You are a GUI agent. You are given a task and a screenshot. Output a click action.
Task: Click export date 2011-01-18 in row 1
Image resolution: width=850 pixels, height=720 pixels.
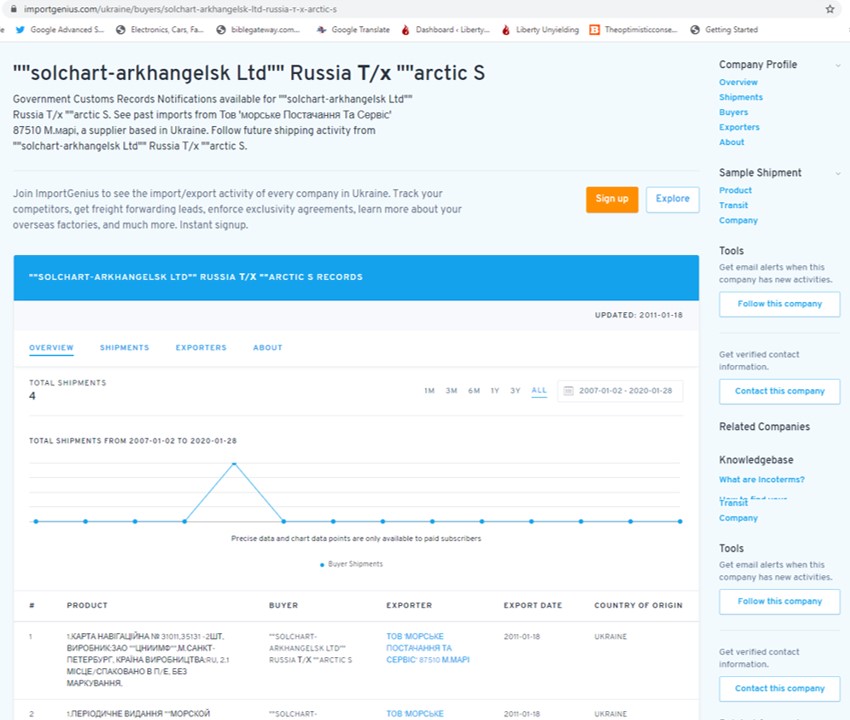coord(522,637)
